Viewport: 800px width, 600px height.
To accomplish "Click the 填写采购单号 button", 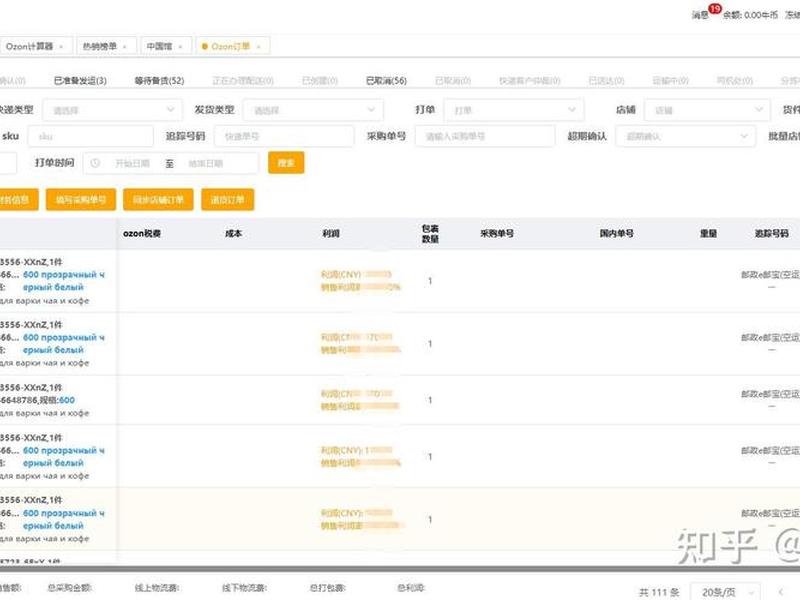I will coord(81,199).
